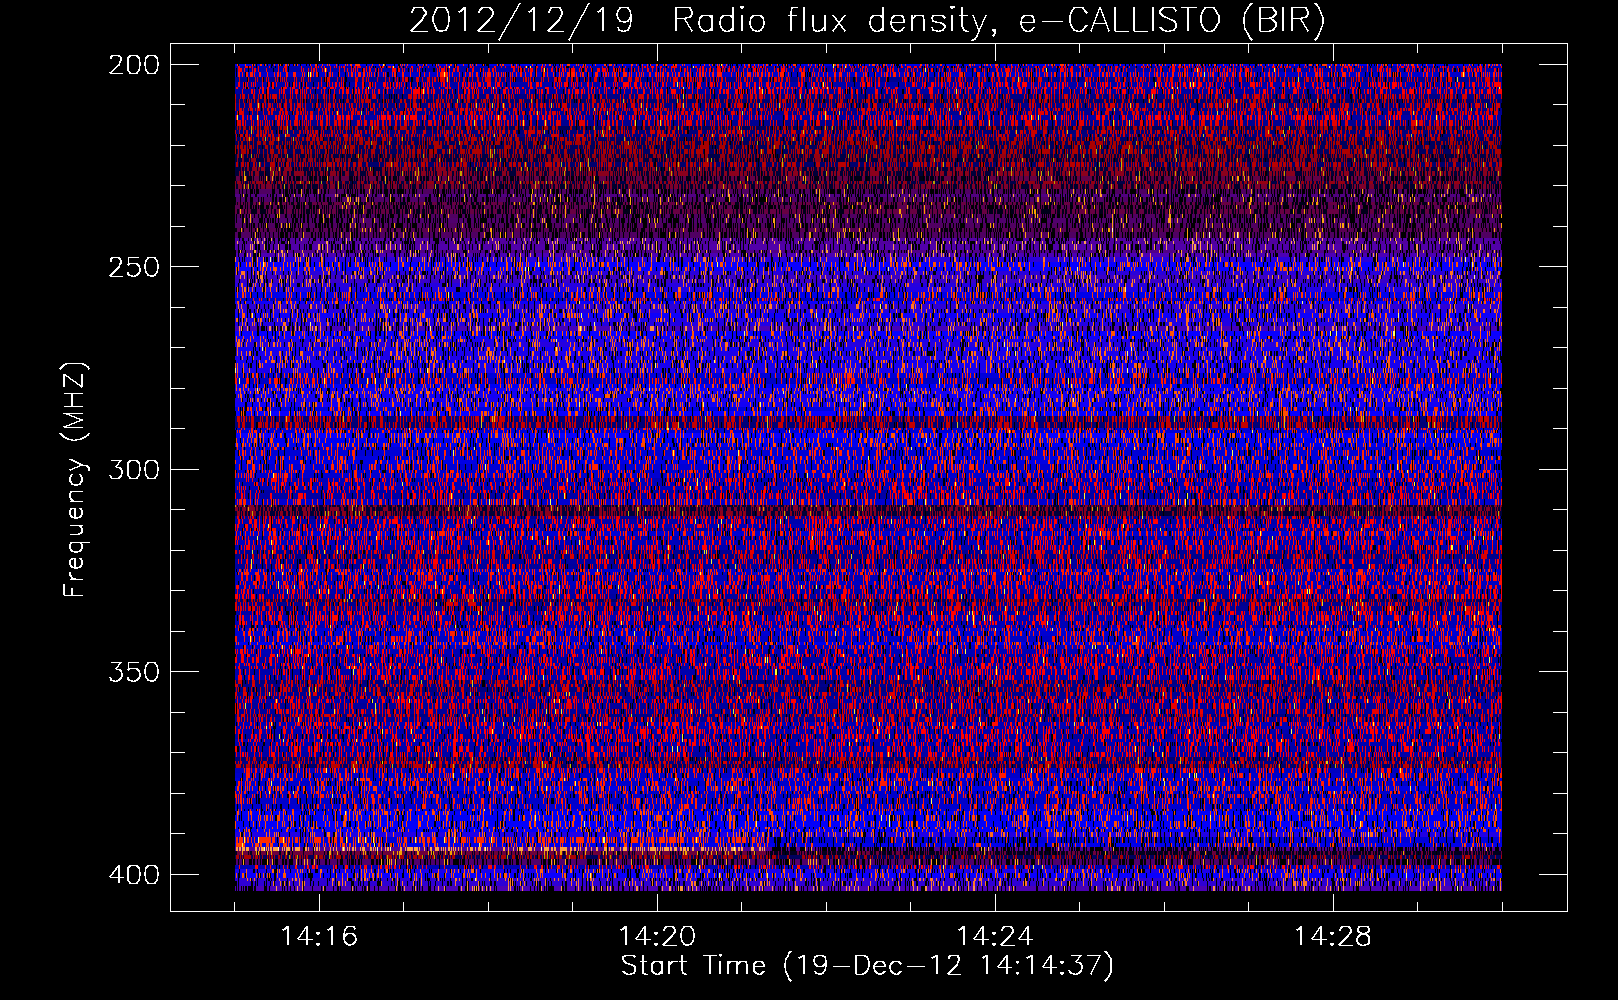Click the 14:24 time tick label
Image resolution: width=1618 pixels, height=1000 pixels.
995,937
